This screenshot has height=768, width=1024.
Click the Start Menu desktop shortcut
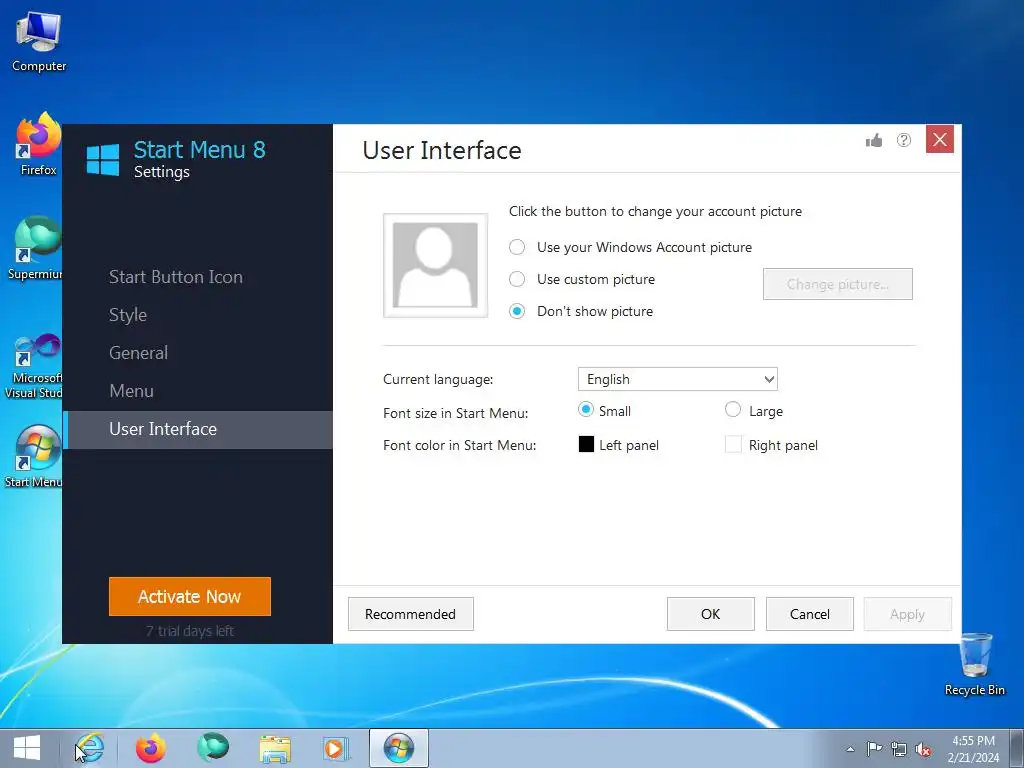[33, 456]
